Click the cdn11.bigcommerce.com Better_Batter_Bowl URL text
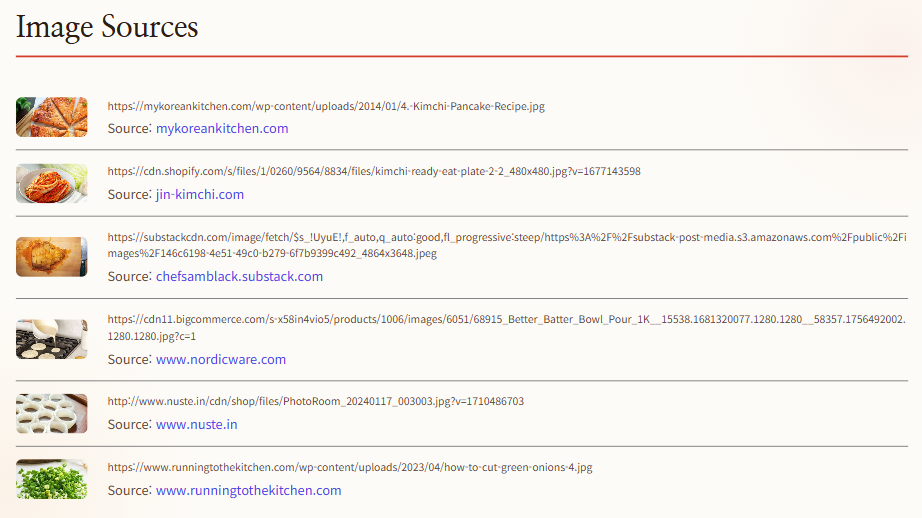The height and width of the screenshot is (518, 922). 506,327
